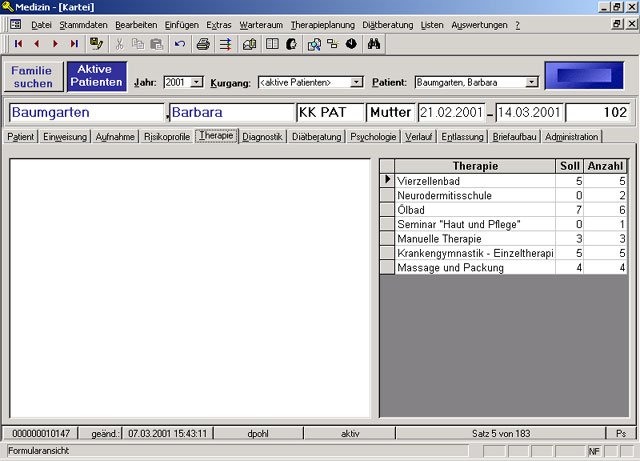The height and width of the screenshot is (461, 640).
Task: Click the large empty therapy notes area
Action: [190, 288]
